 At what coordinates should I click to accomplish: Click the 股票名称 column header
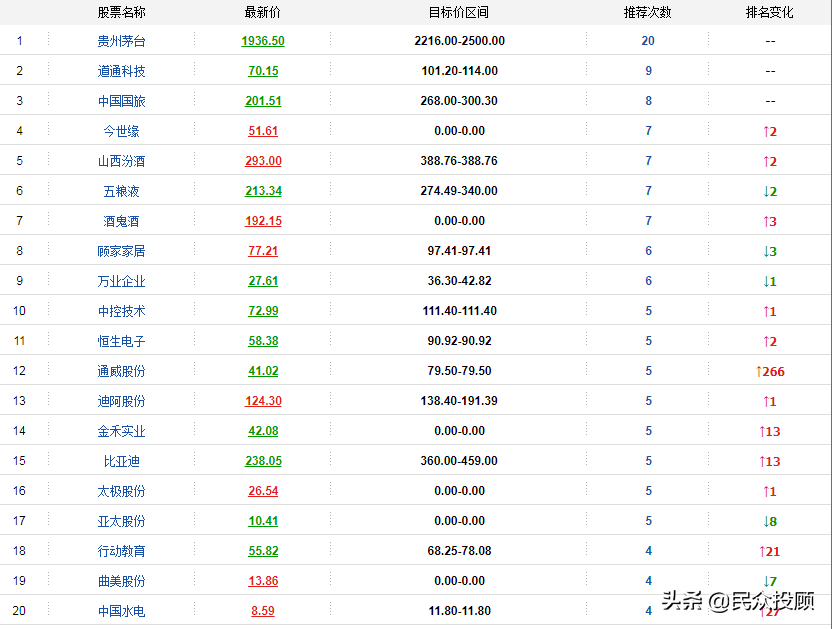tap(122, 12)
